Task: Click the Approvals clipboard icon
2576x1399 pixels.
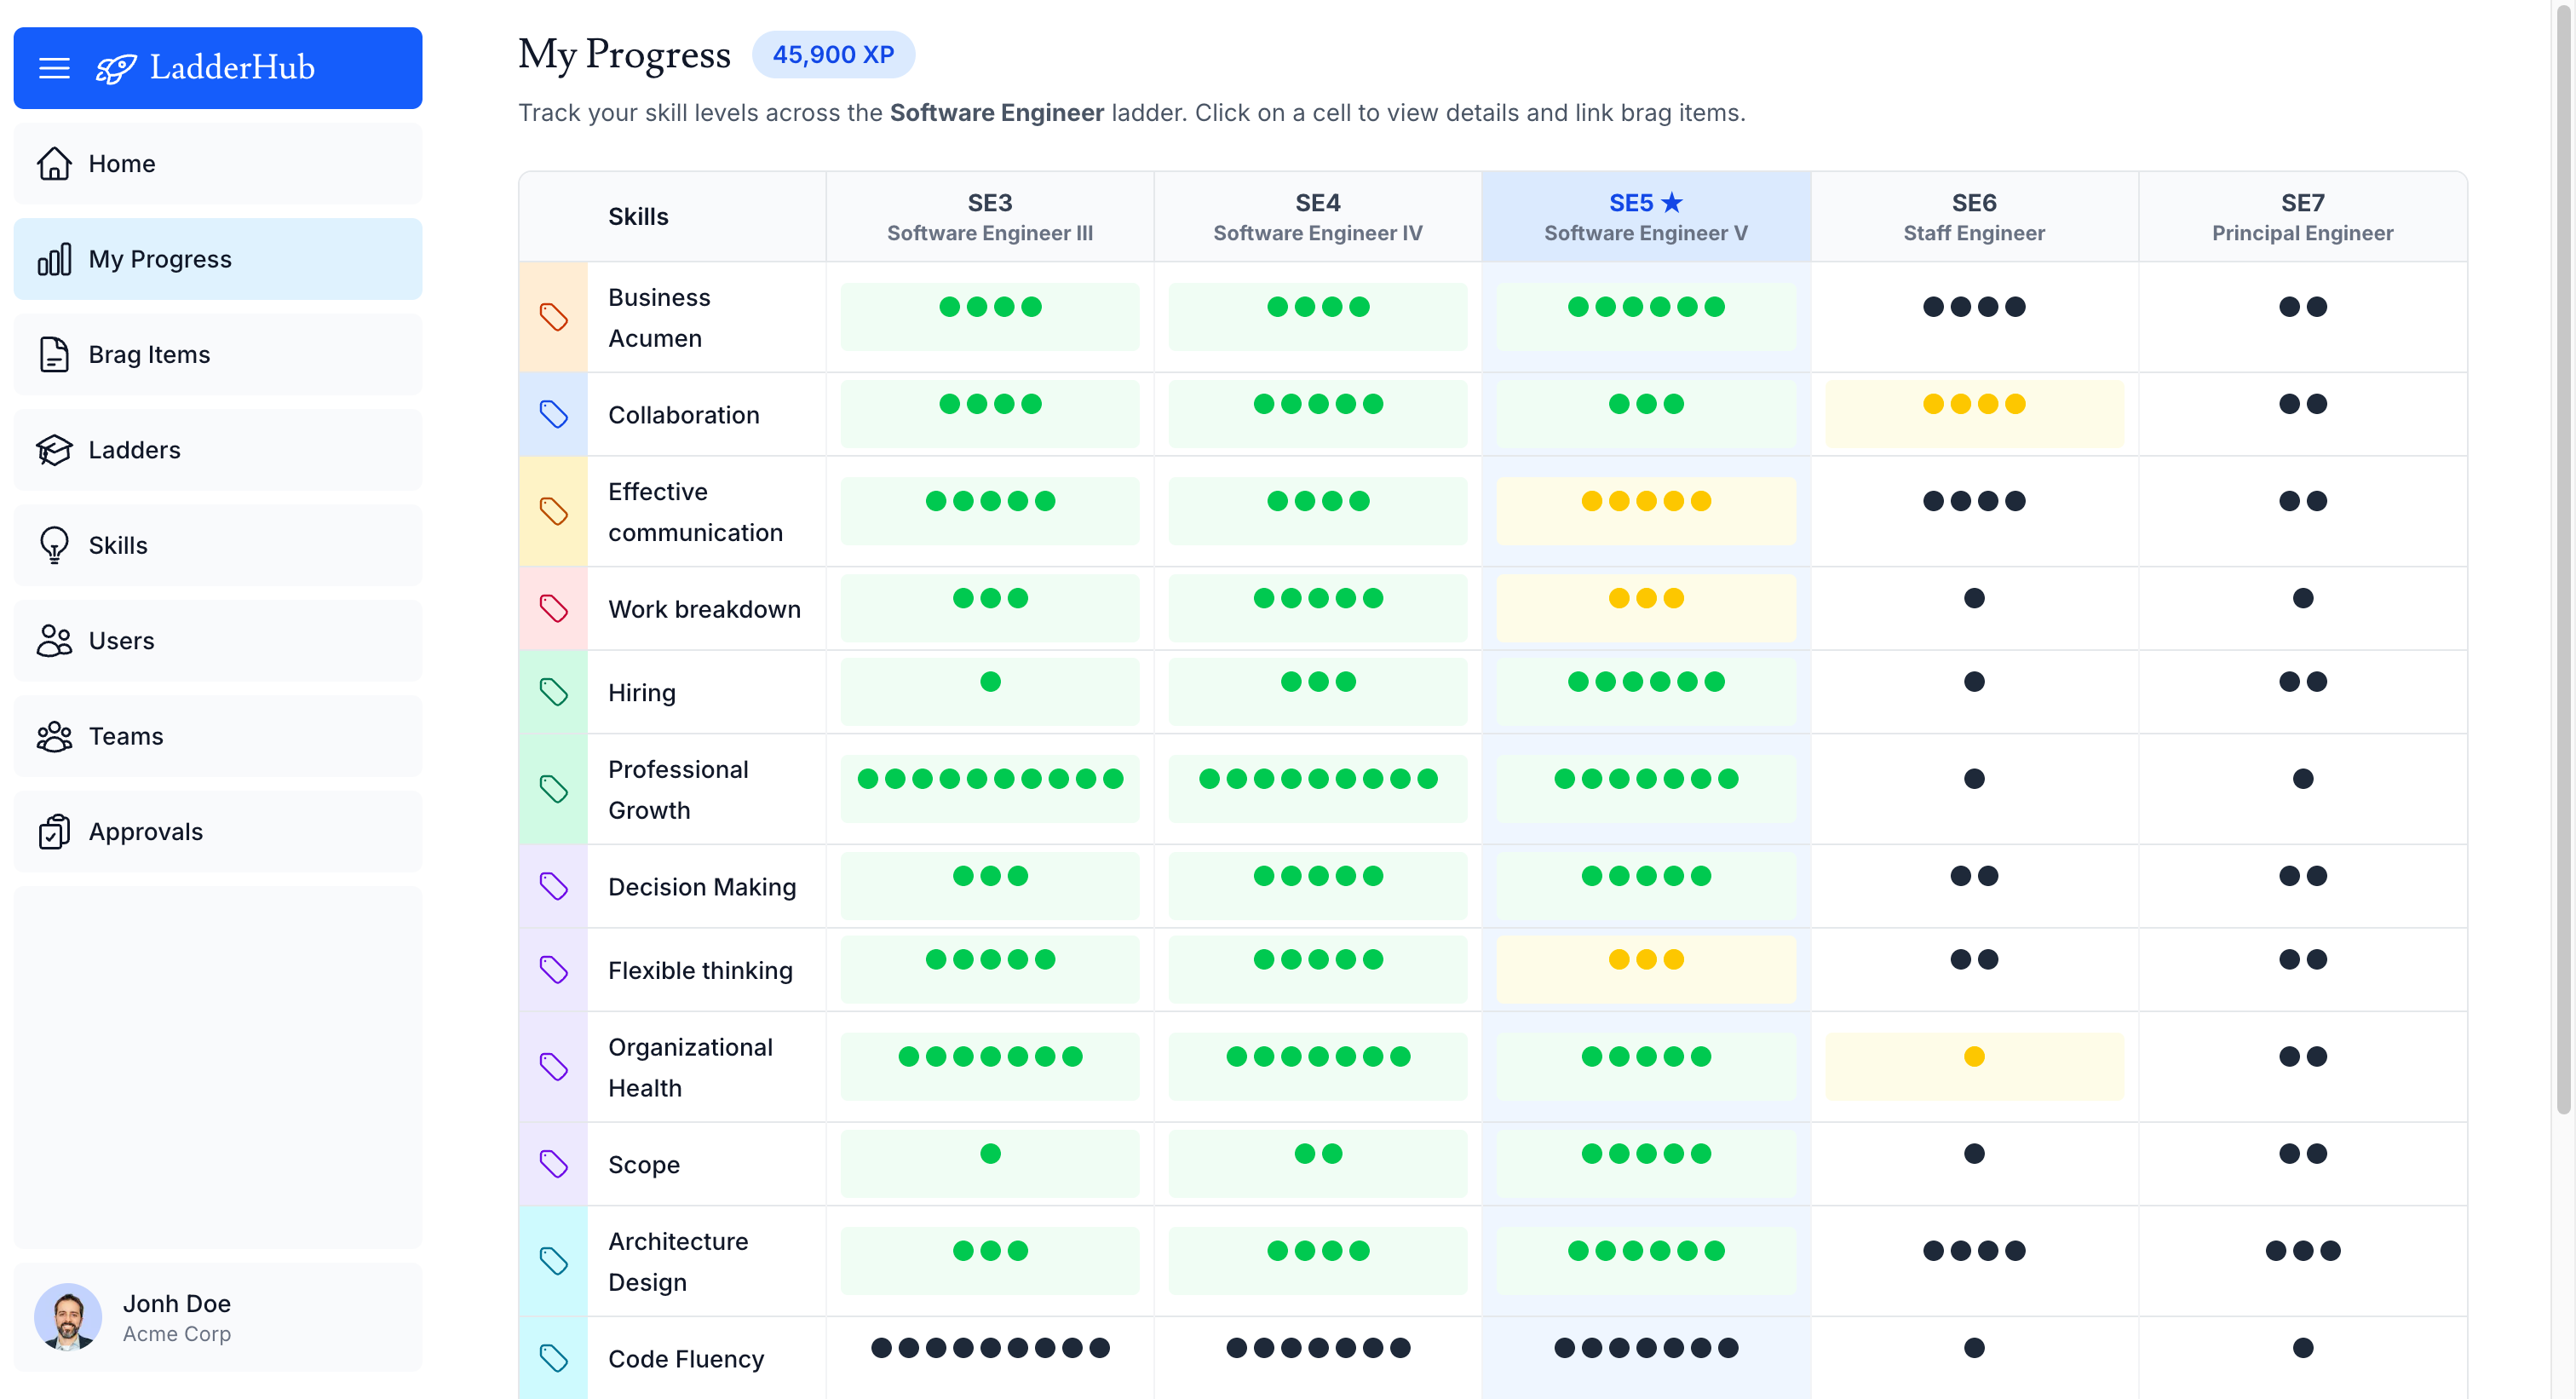Action: [55, 831]
